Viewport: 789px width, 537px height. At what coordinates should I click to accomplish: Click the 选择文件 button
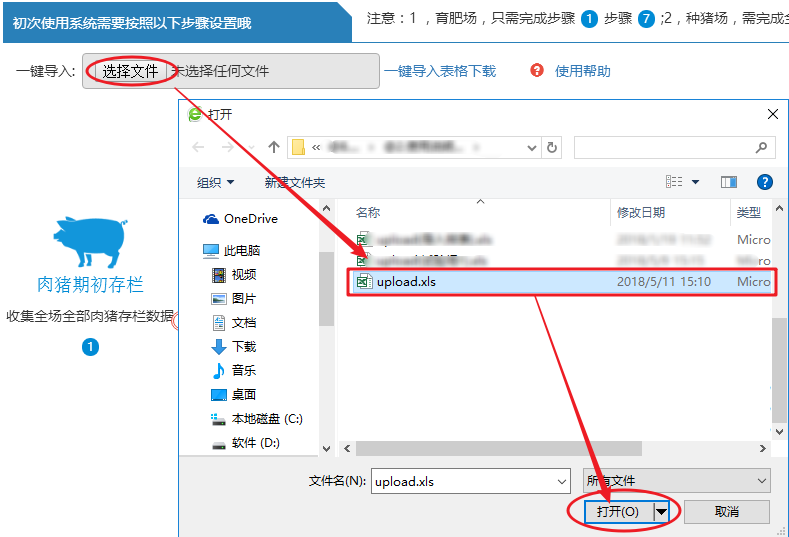(x=130, y=71)
